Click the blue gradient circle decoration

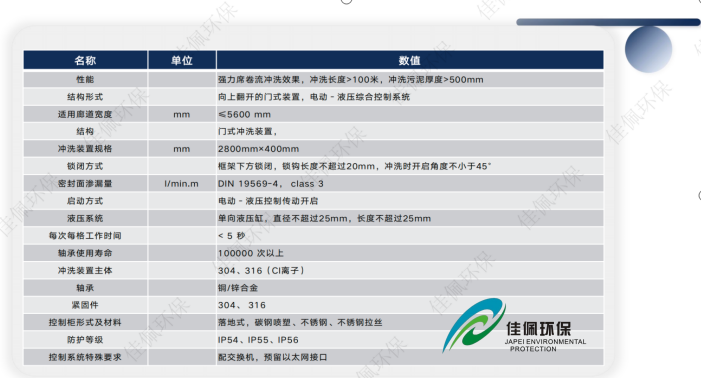[648, 49]
